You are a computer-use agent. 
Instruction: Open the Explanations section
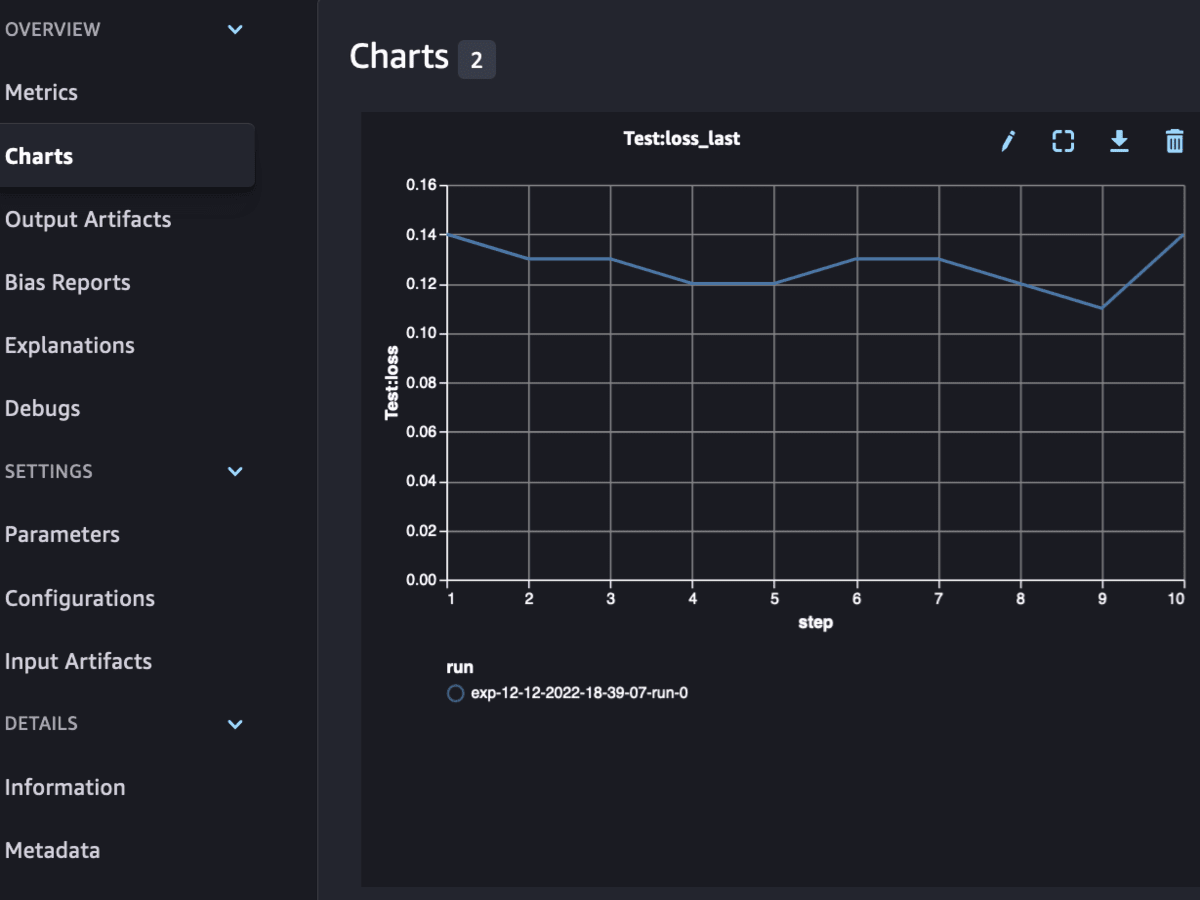pos(69,345)
